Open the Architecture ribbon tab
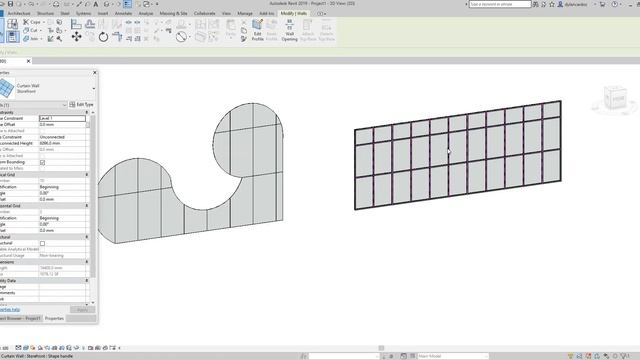 pyautogui.click(x=19, y=13)
